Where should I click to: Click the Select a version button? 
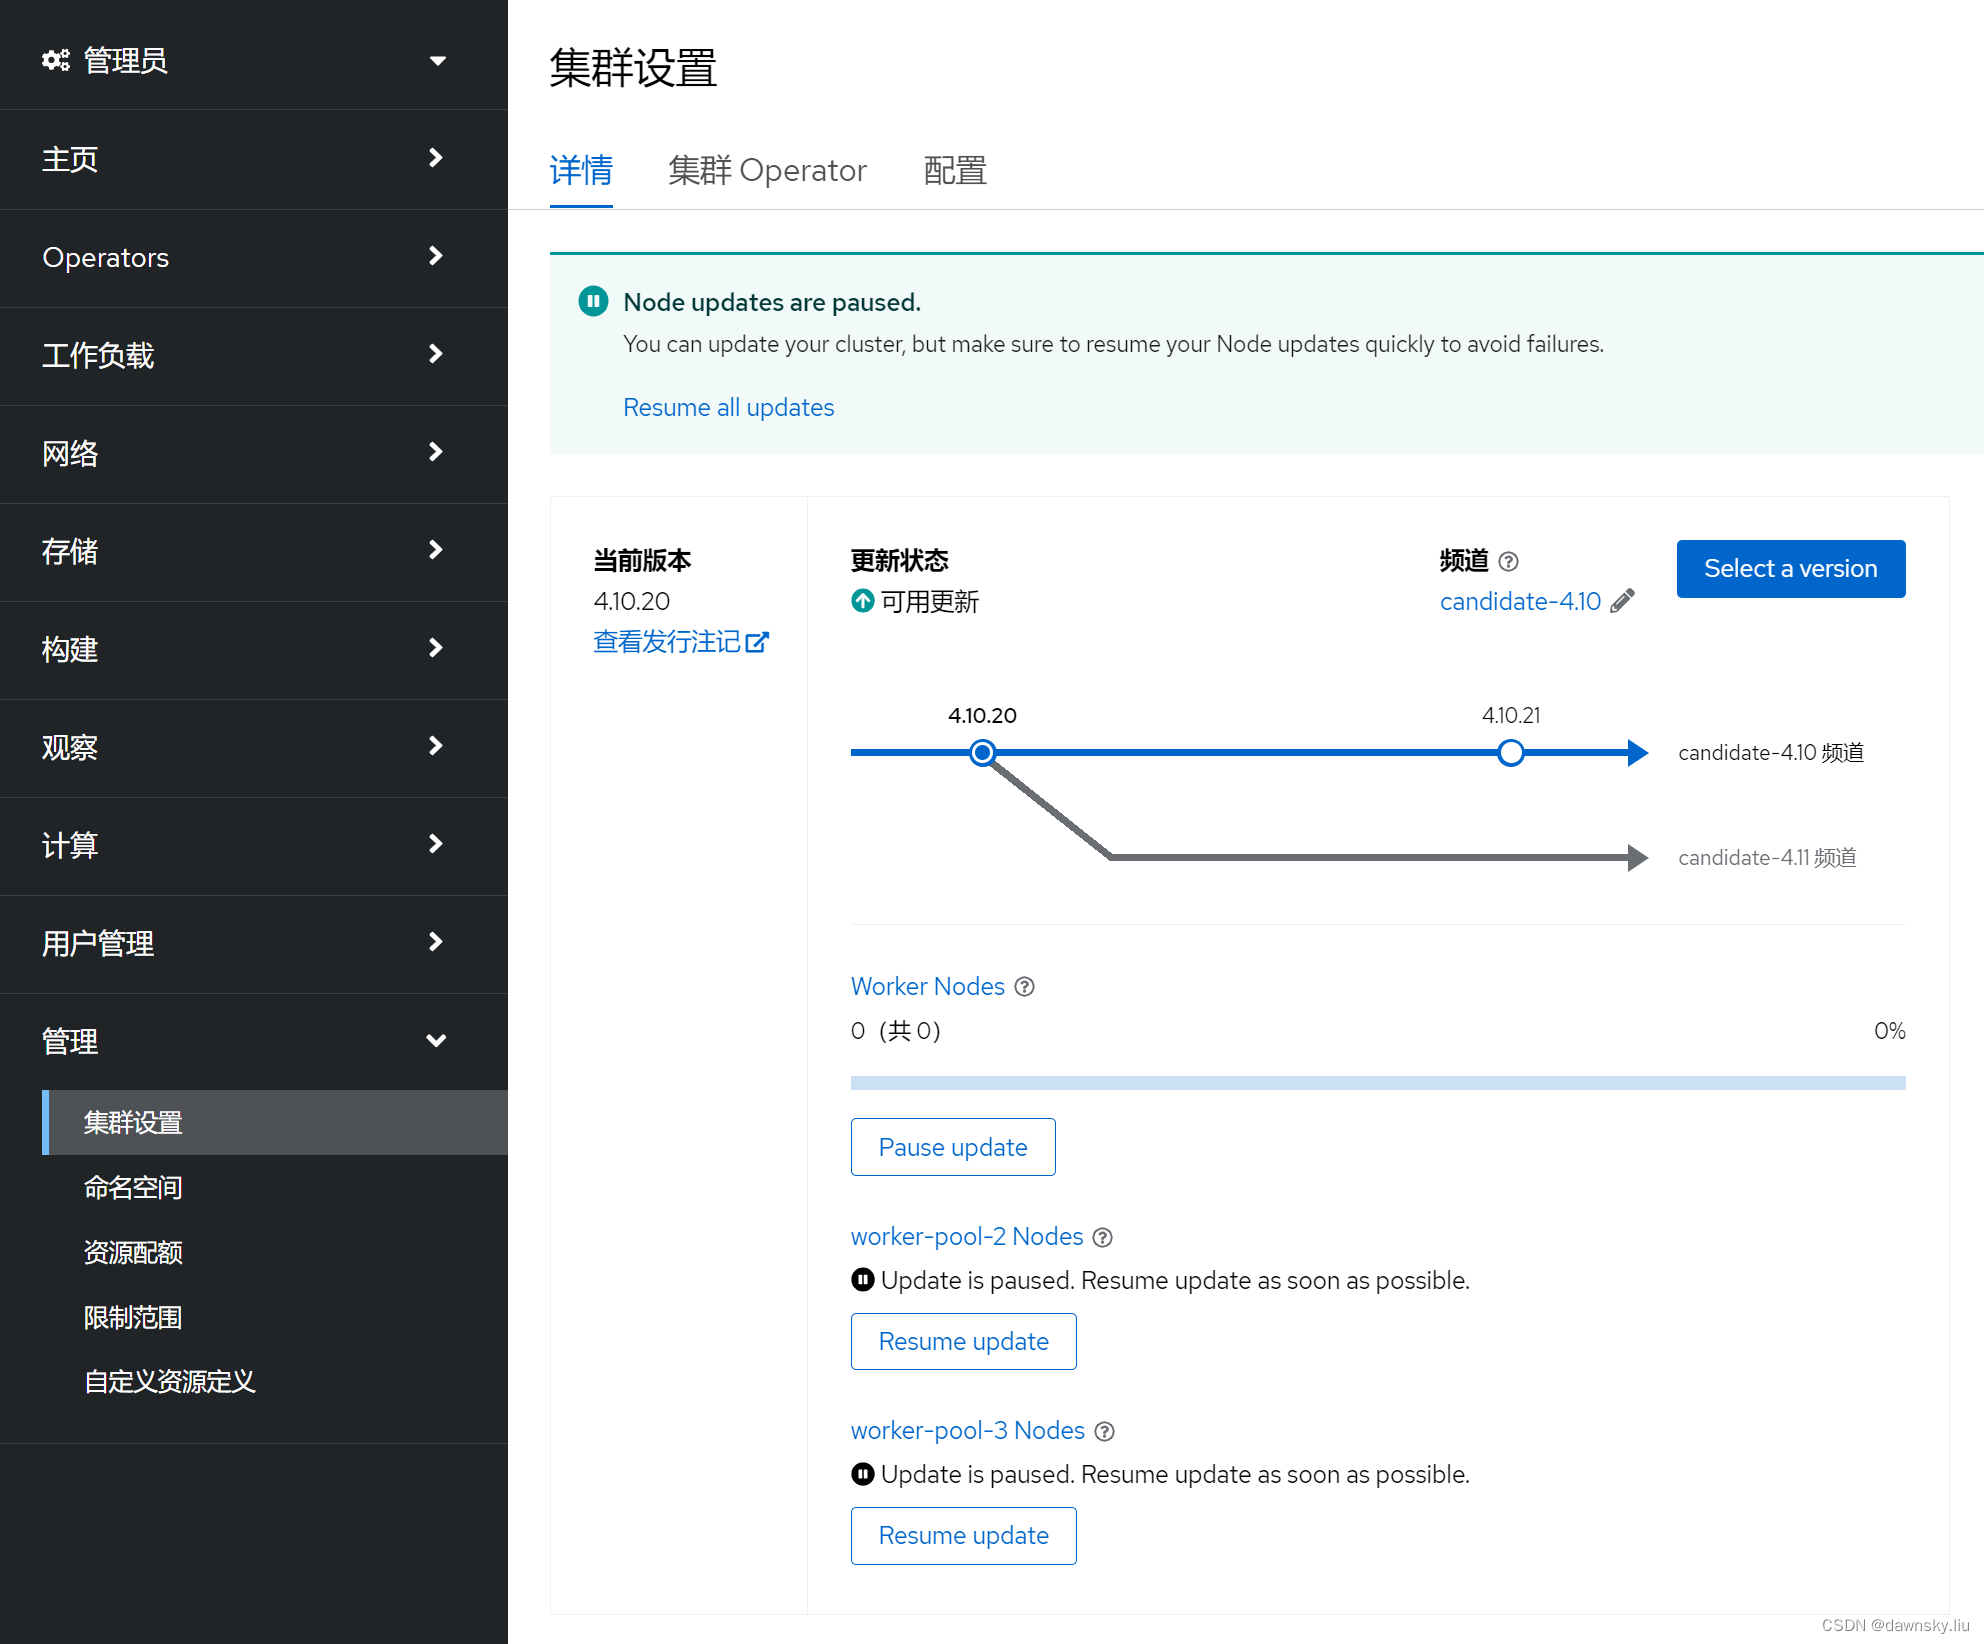(1790, 568)
